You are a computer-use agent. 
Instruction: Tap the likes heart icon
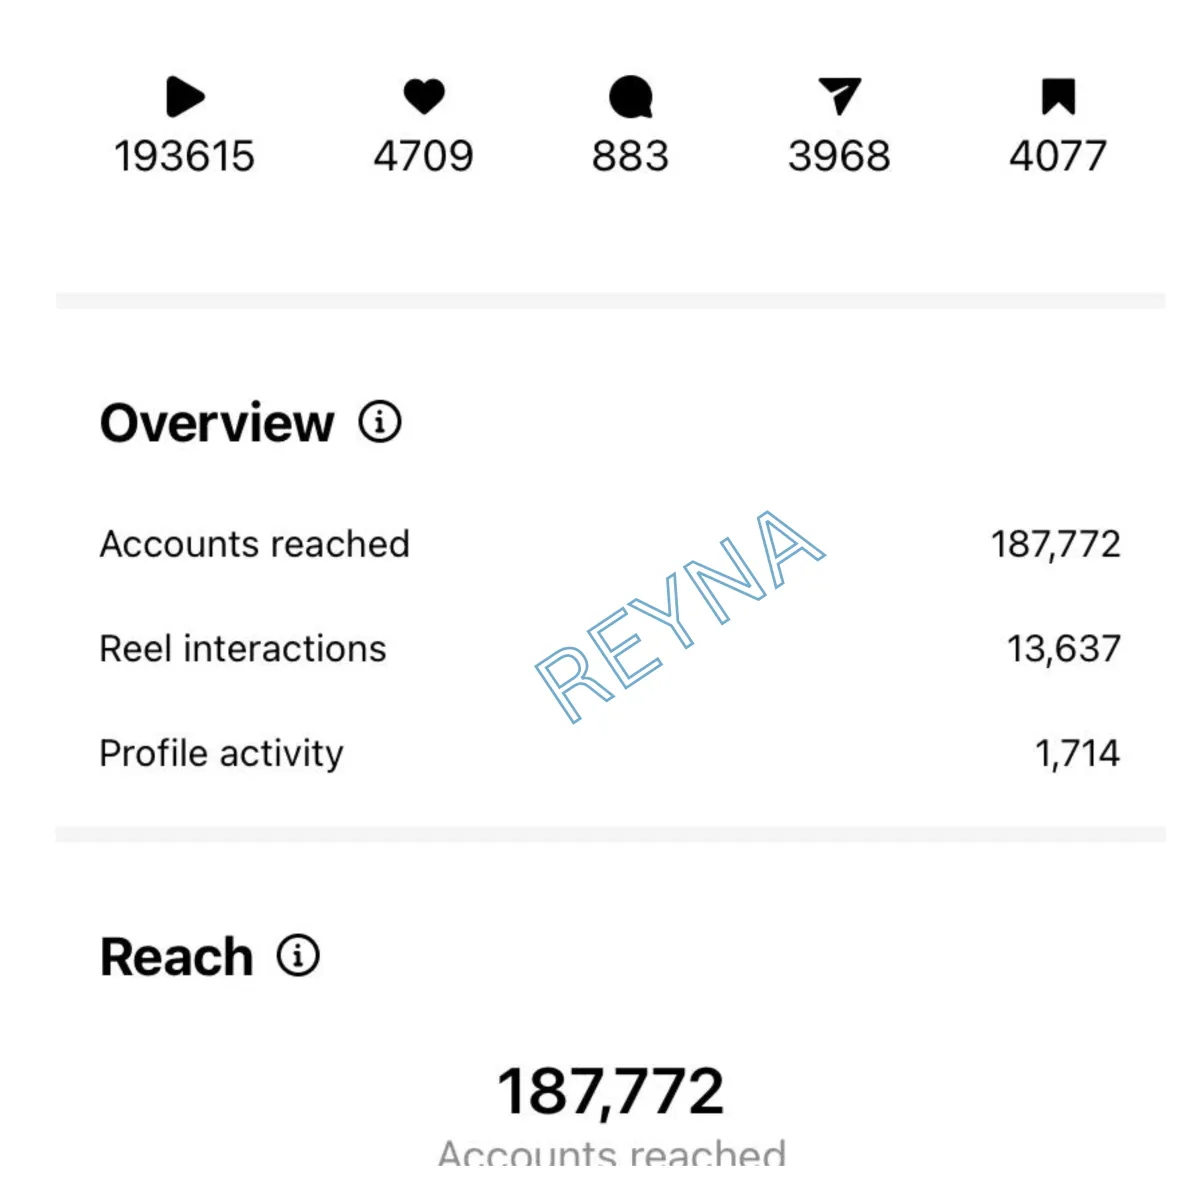click(x=424, y=97)
